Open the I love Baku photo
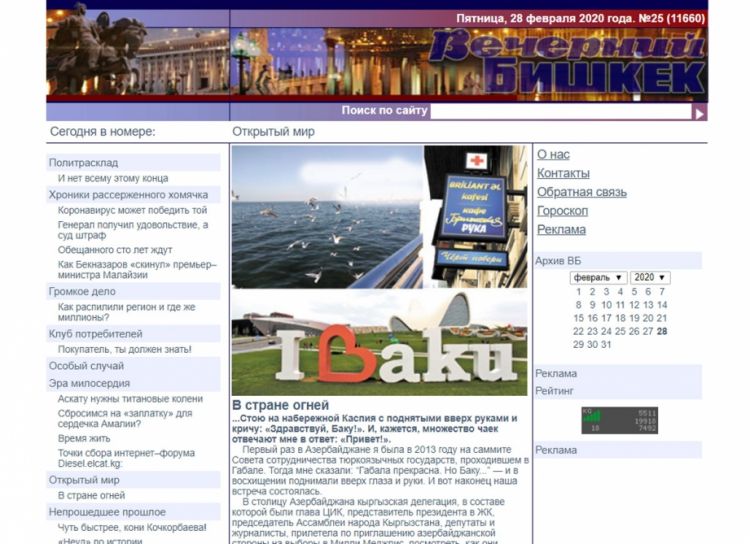This screenshot has height=544, width=750. (x=379, y=345)
